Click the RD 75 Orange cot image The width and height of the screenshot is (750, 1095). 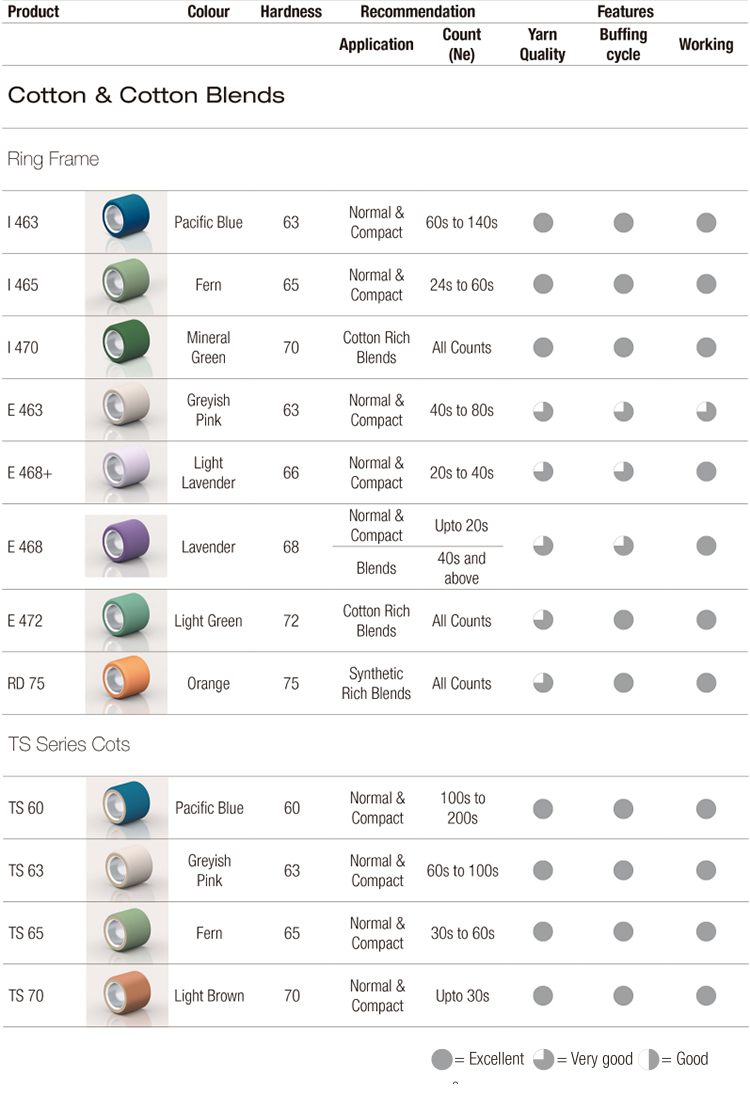click(x=126, y=683)
